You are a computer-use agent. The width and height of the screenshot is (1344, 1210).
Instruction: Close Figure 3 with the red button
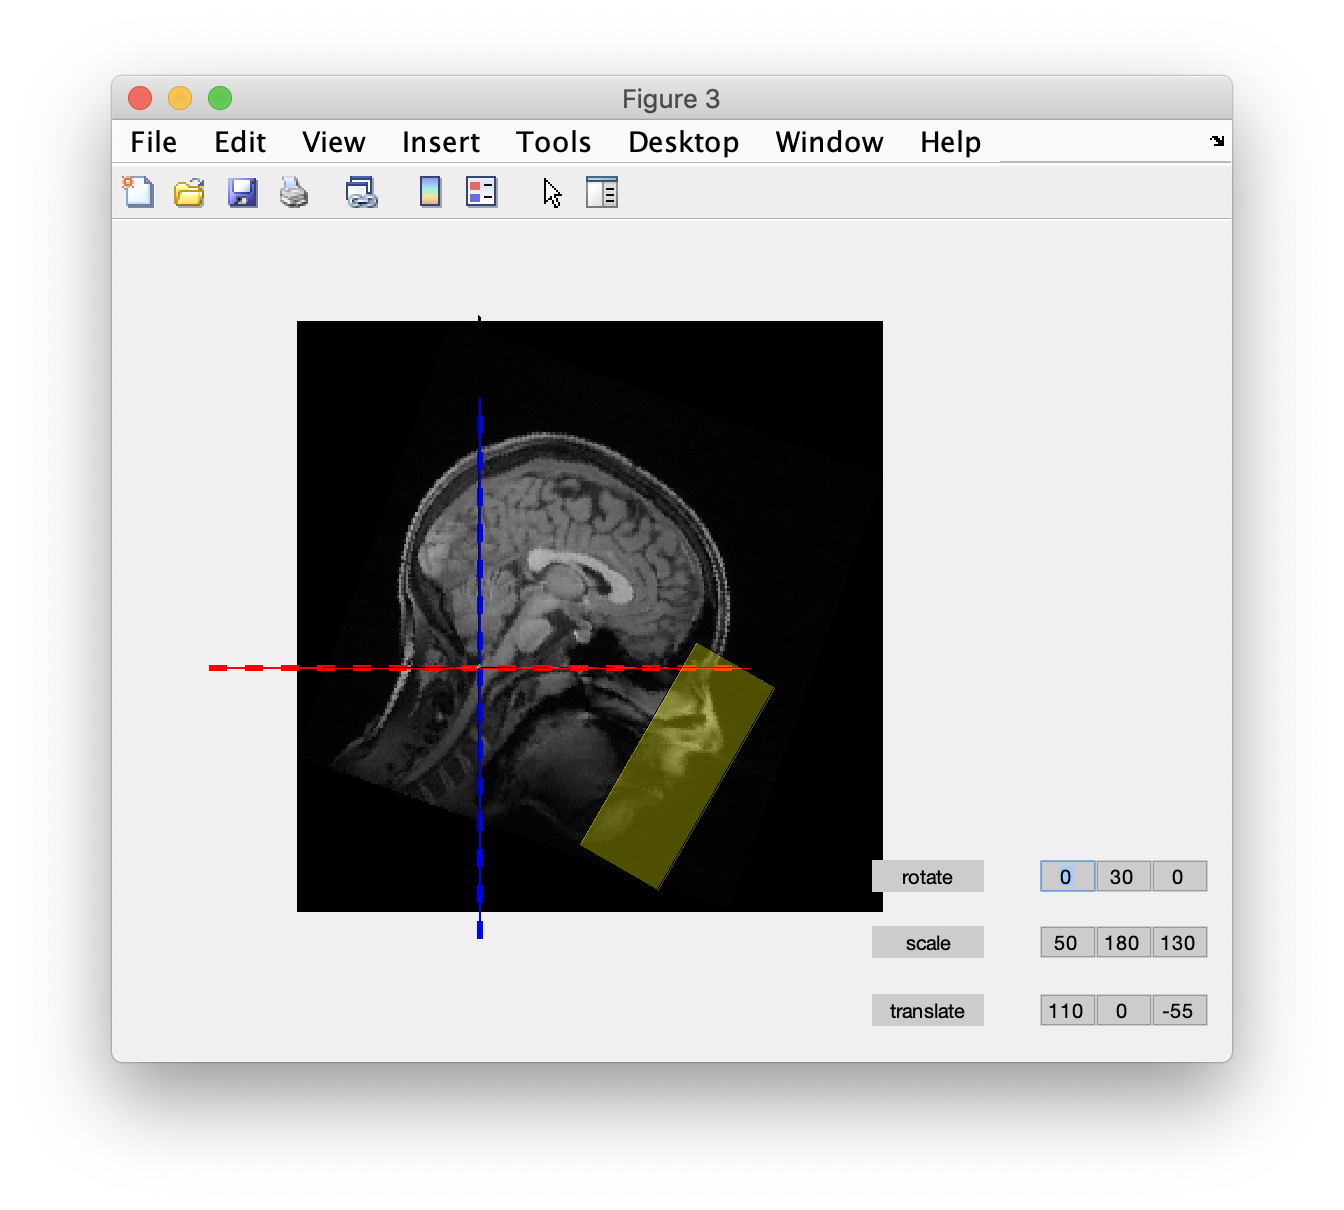click(140, 98)
